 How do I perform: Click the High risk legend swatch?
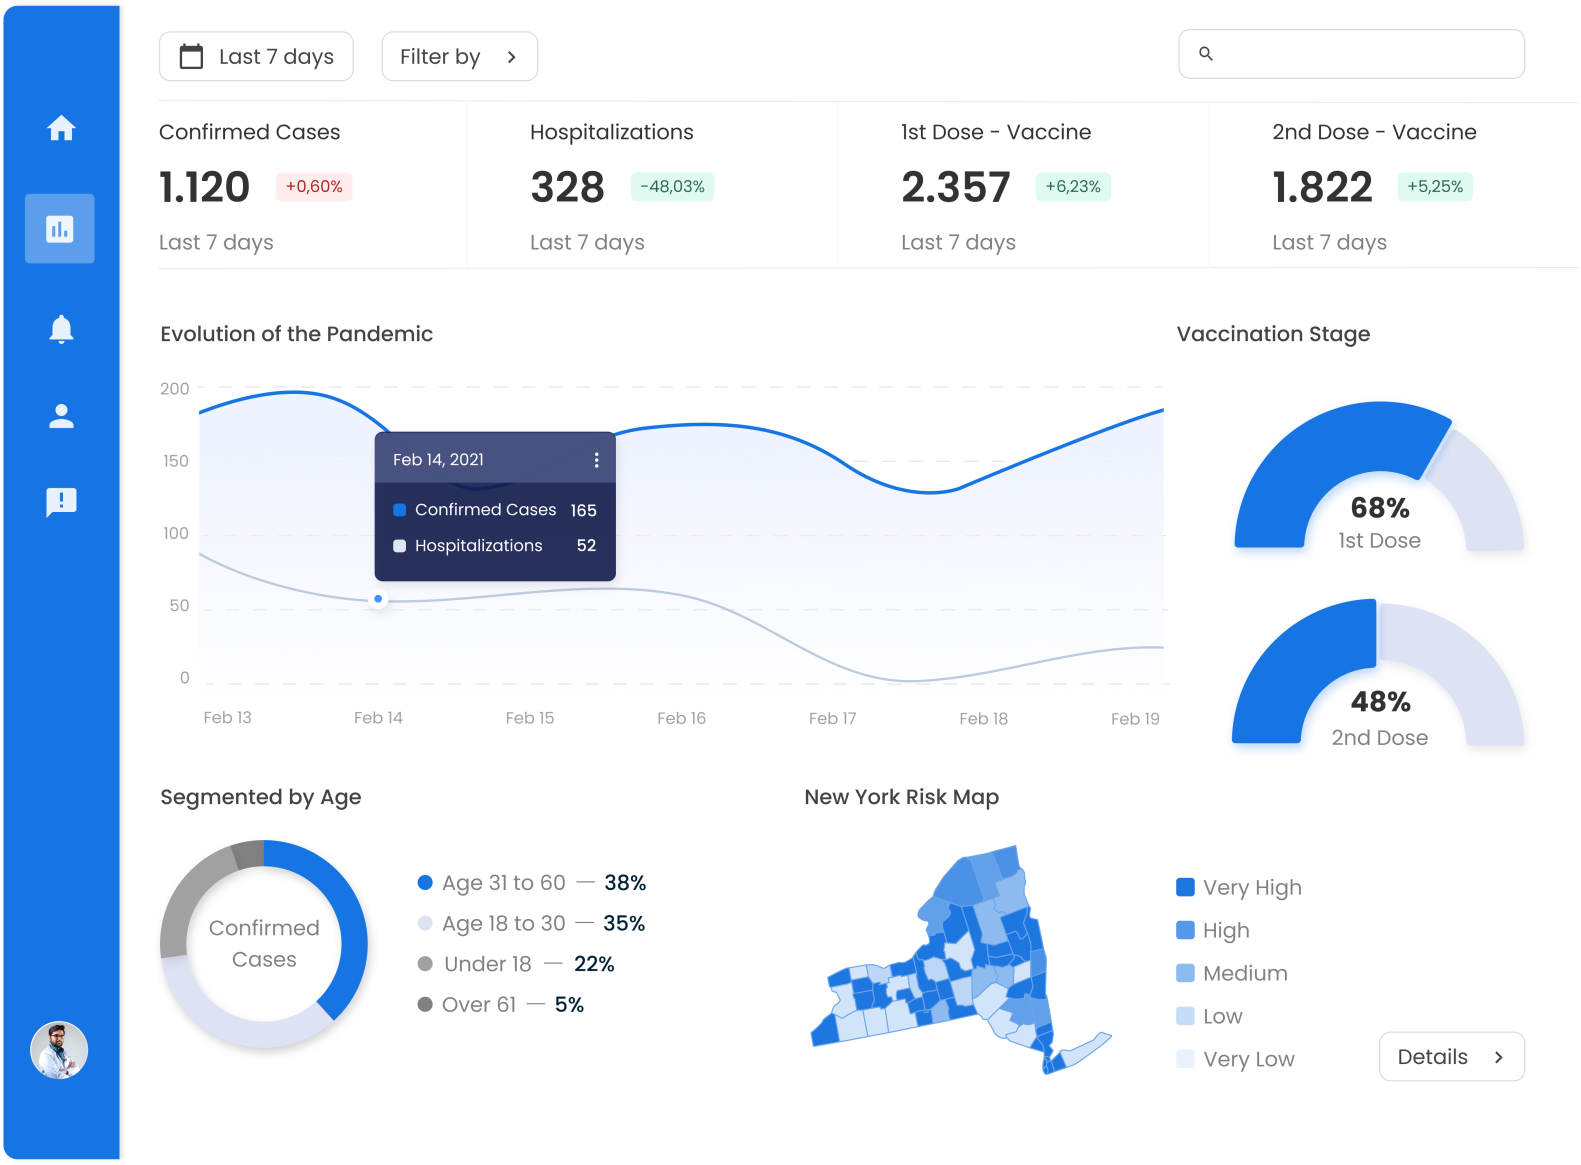coord(1186,930)
